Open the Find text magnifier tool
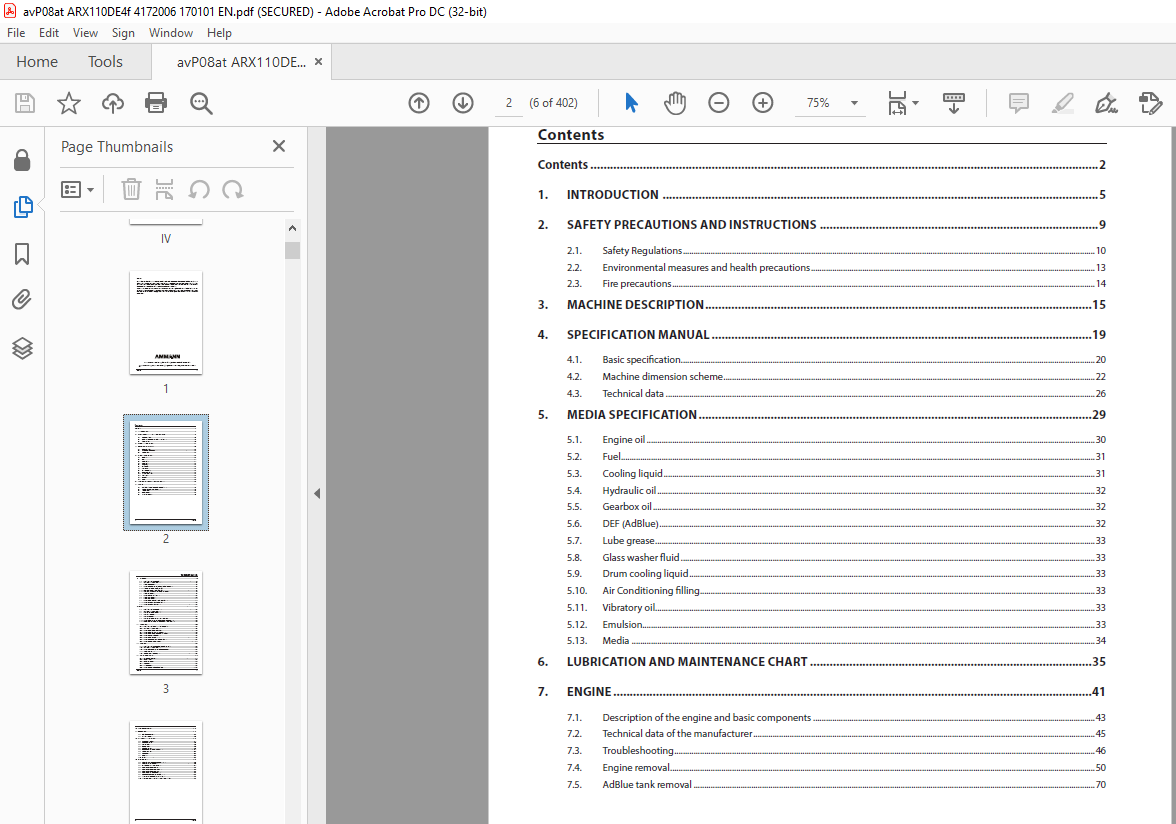Image resolution: width=1176 pixels, height=824 pixels. pos(201,103)
